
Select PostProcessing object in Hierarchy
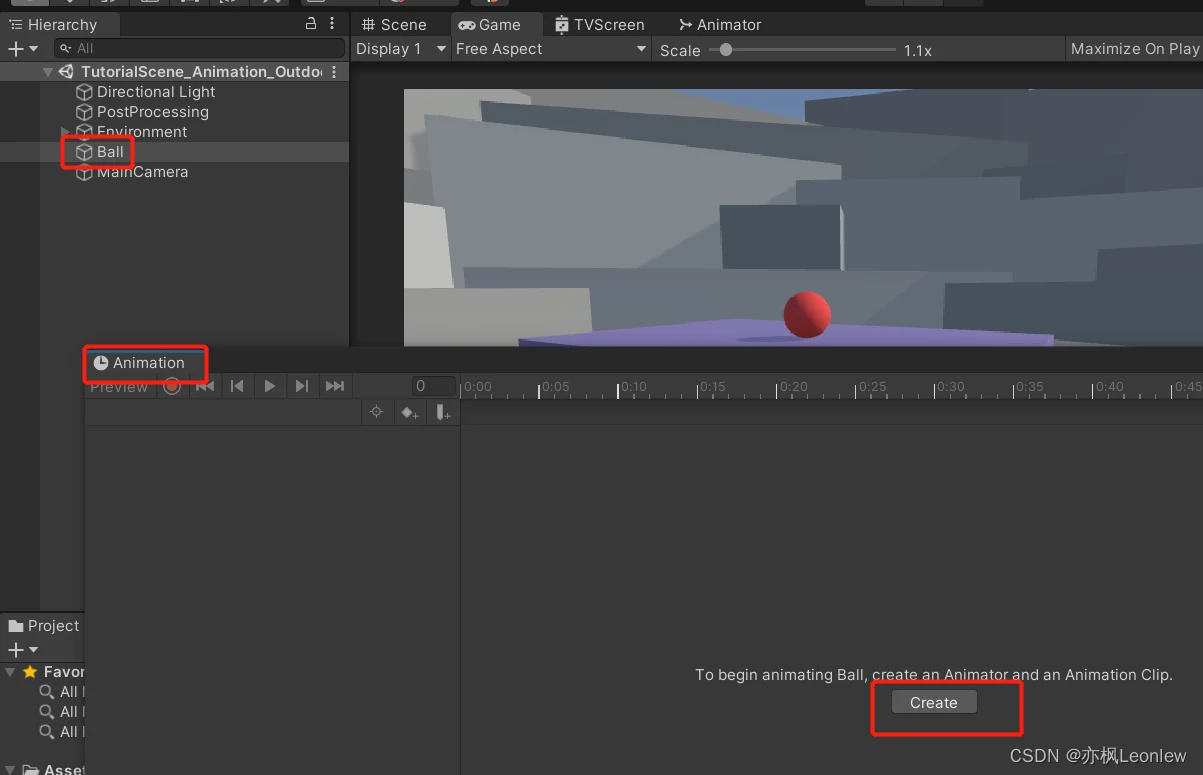(153, 112)
